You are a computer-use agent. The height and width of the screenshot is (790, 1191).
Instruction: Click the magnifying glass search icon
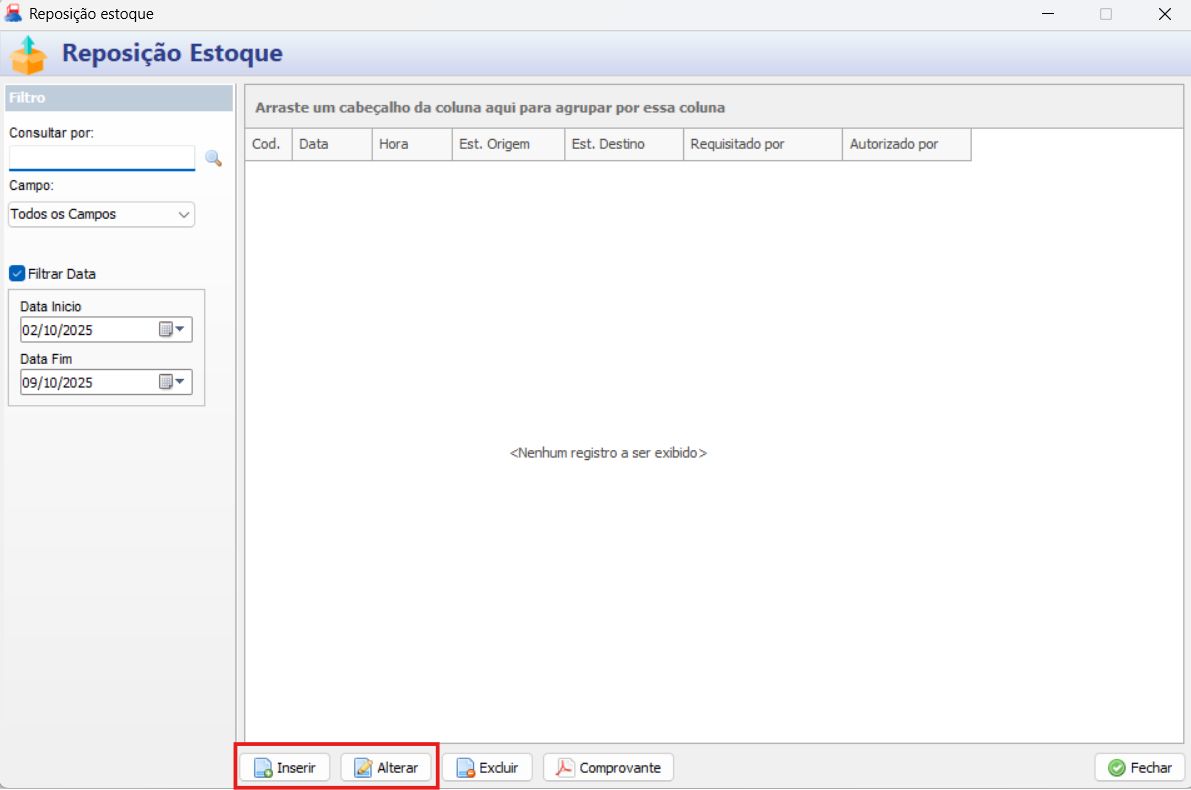pyautogui.click(x=213, y=158)
